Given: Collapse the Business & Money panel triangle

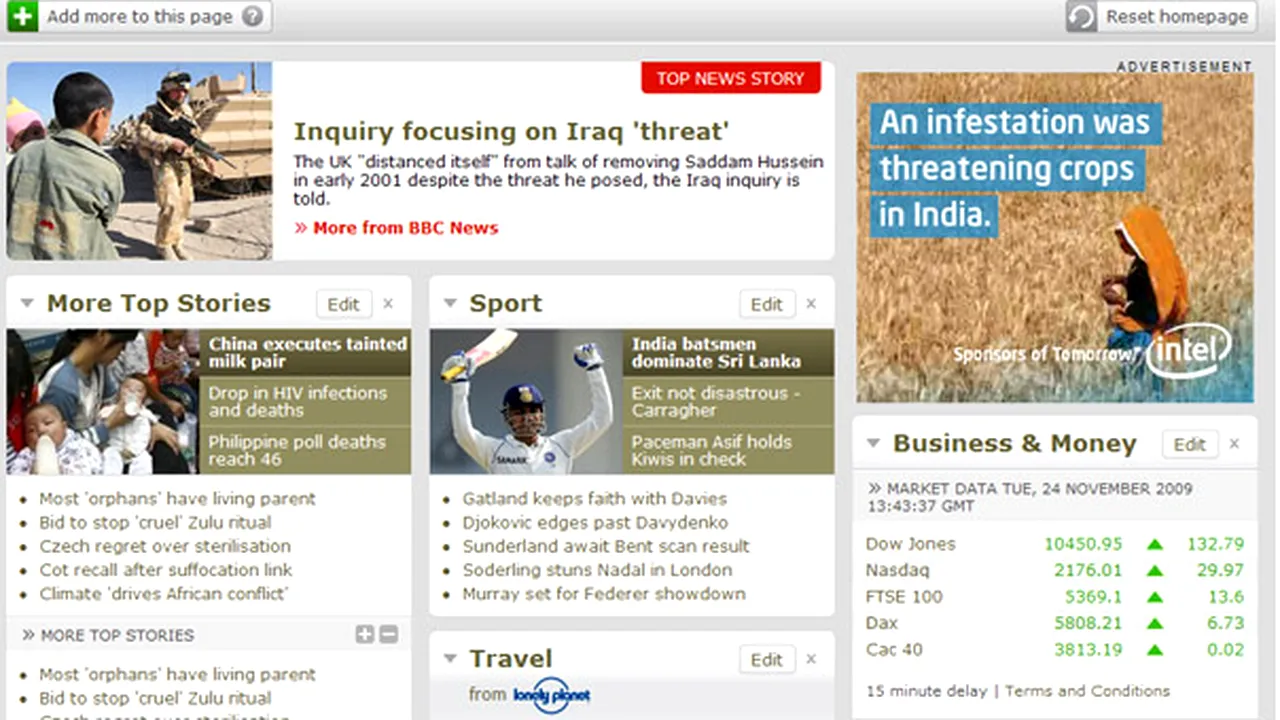Looking at the screenshot, I should click(873, 443).
